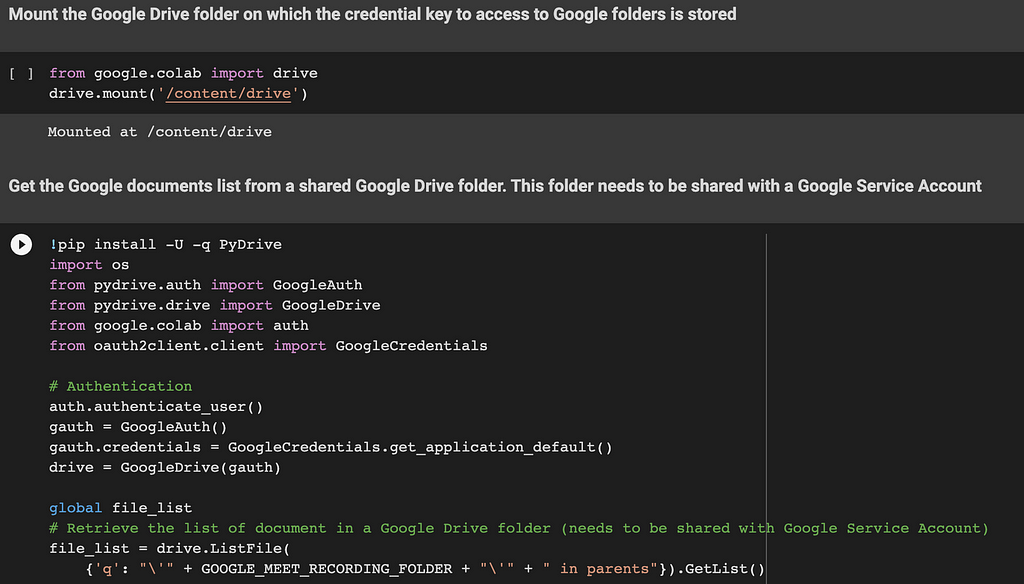1024x584 pixels.
Task: Click the 'global file_list' line
Action: point(121,508)
